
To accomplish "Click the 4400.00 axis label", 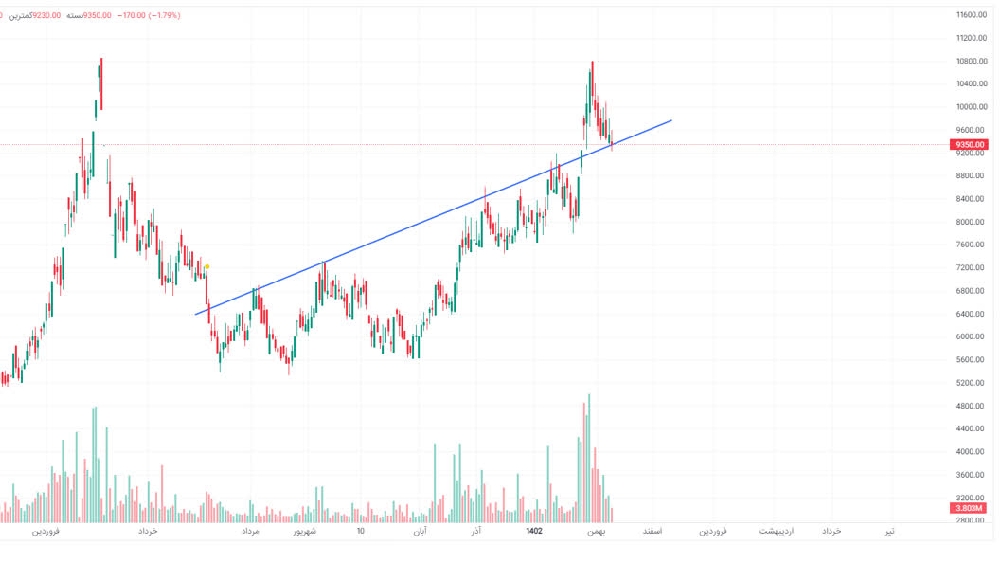I will (971, 428).
